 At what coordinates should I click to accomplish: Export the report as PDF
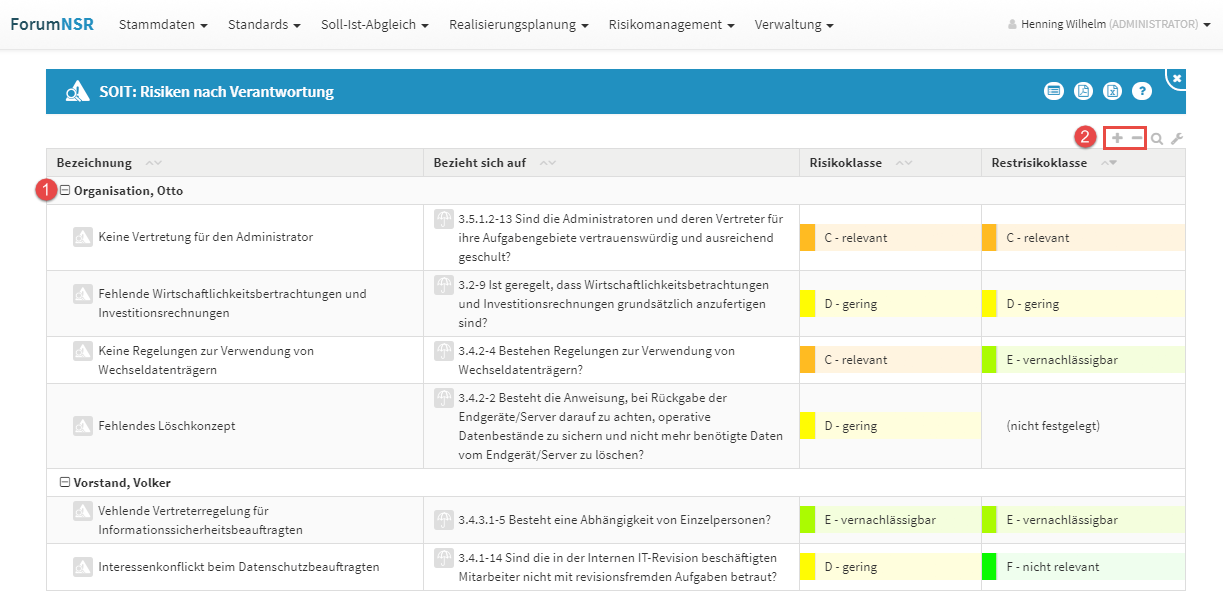(1083, 92)
